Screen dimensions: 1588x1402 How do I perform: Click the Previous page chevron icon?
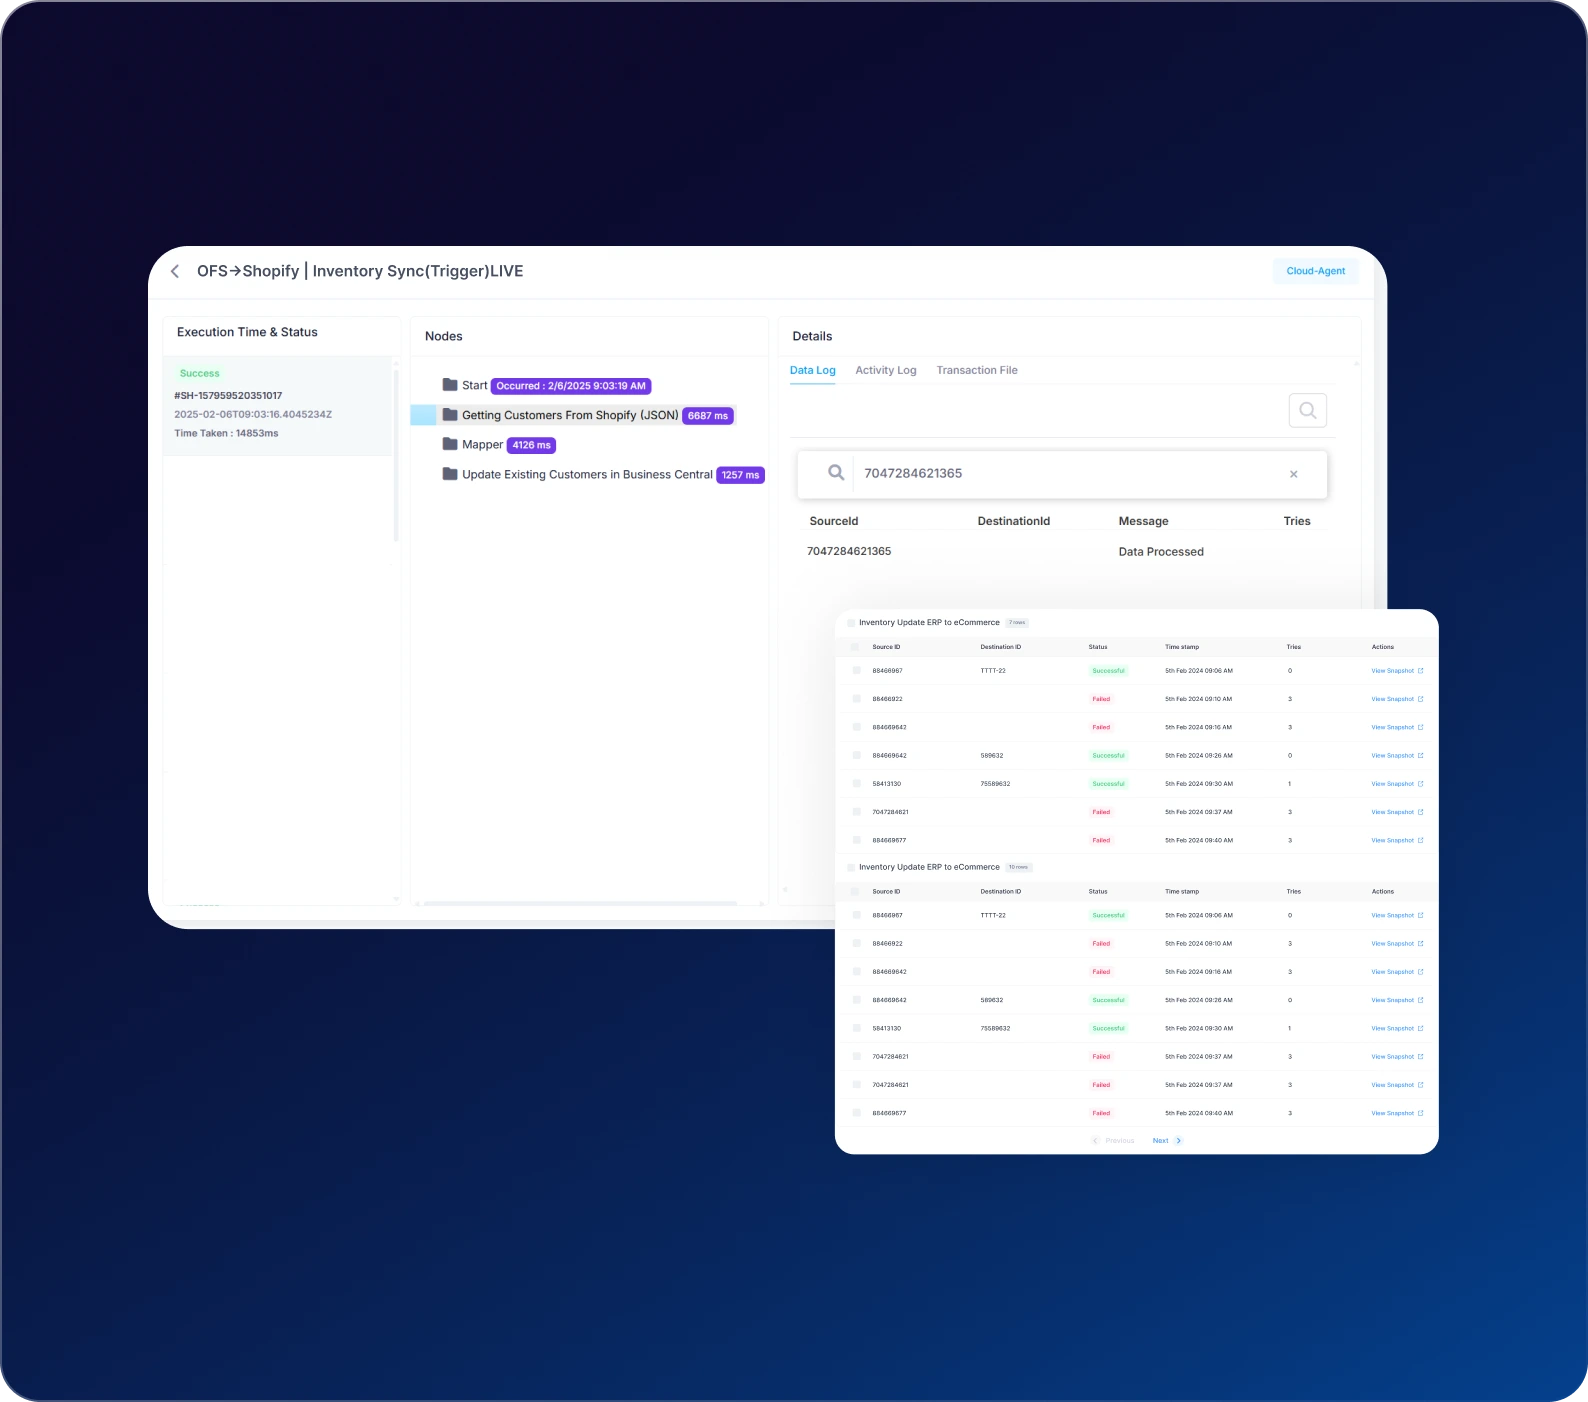click(1095, 1141)
